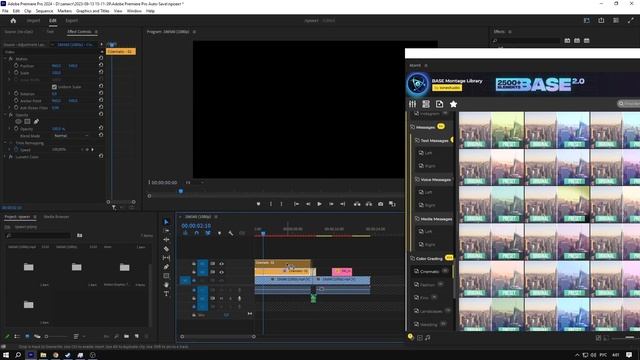The width and height of the screenshot is (640, 360).
Task: Select the Razor tool
Action: (x=166, y=249)
